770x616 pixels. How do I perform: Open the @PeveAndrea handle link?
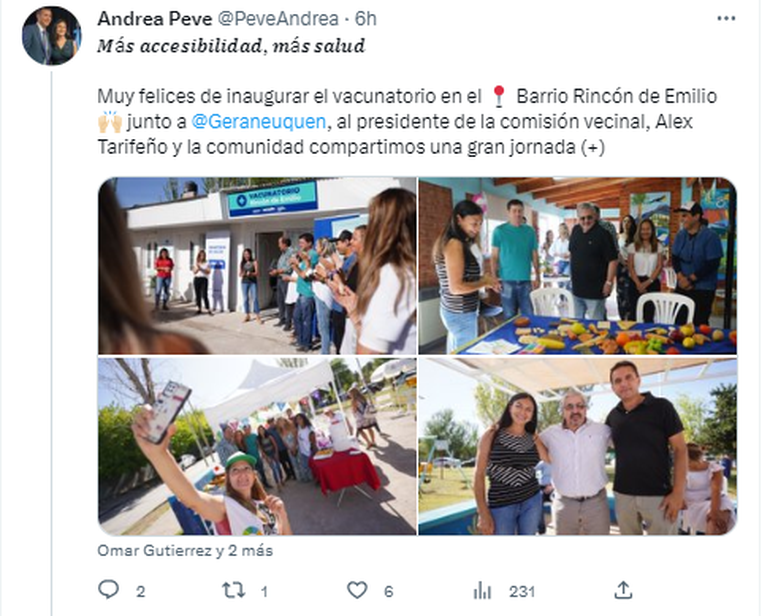click(x=277, y=19)
